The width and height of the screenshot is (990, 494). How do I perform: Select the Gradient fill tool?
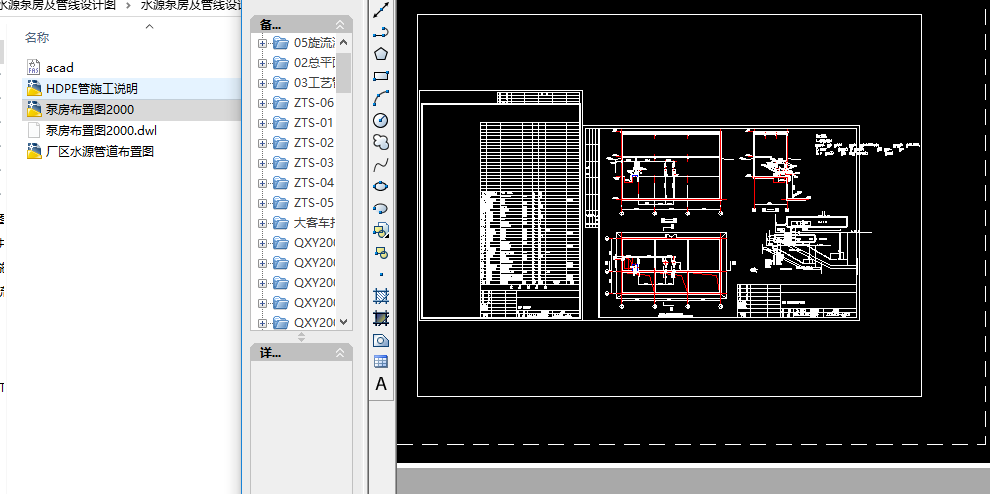click(381, 318)
